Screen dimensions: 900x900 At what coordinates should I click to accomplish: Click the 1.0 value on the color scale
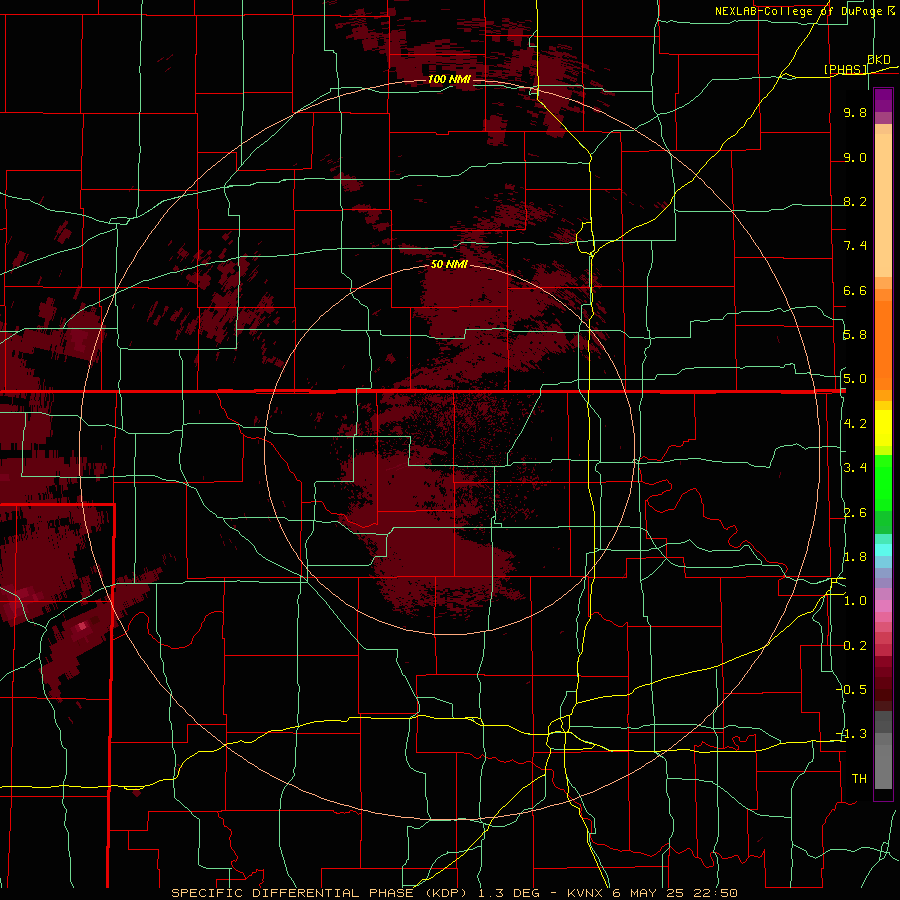tap(855, 601)
